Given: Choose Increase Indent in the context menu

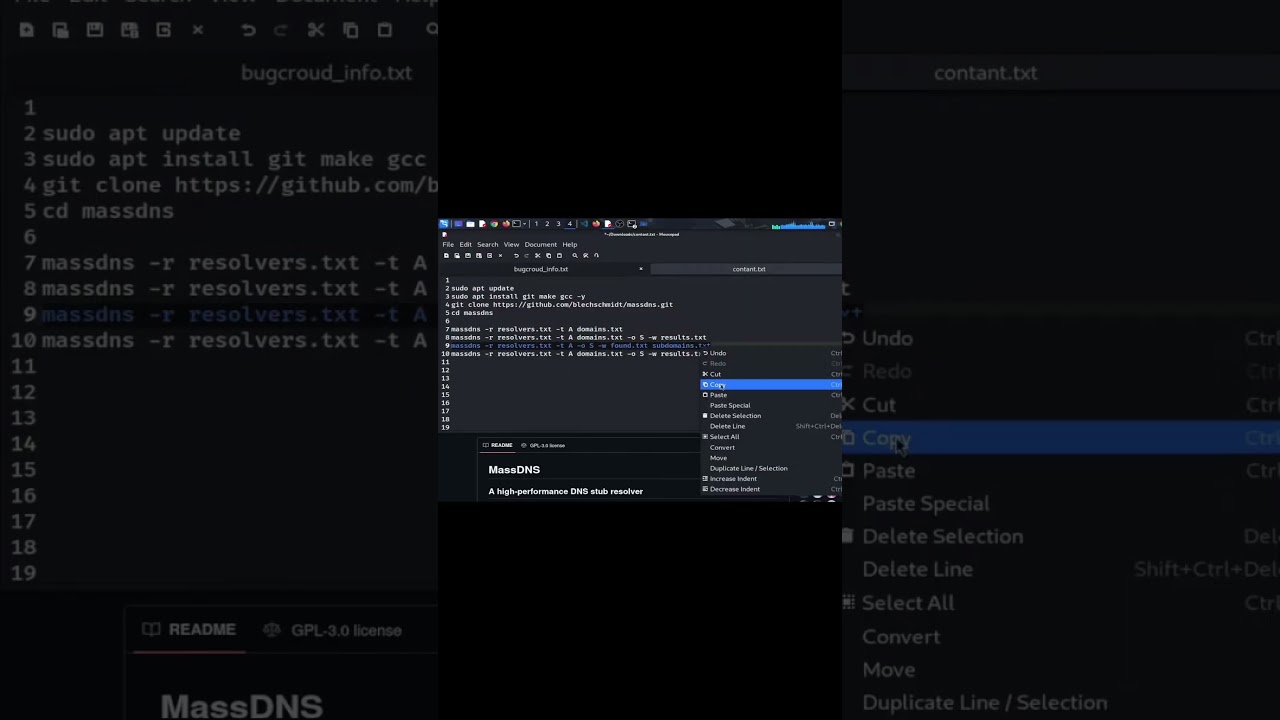Looking at the screenshot, I should (770, 479).
